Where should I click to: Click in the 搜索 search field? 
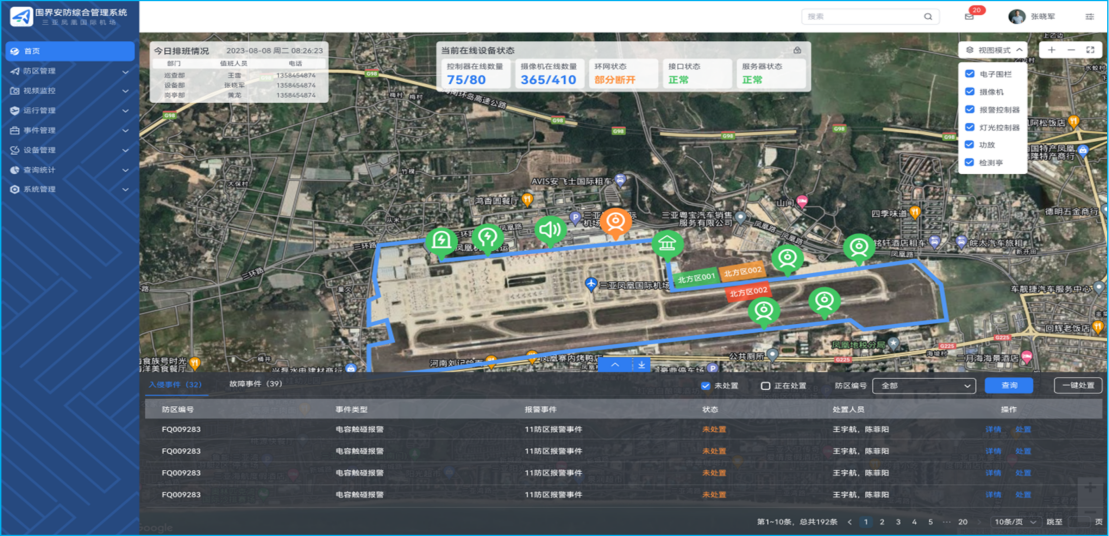862,17
